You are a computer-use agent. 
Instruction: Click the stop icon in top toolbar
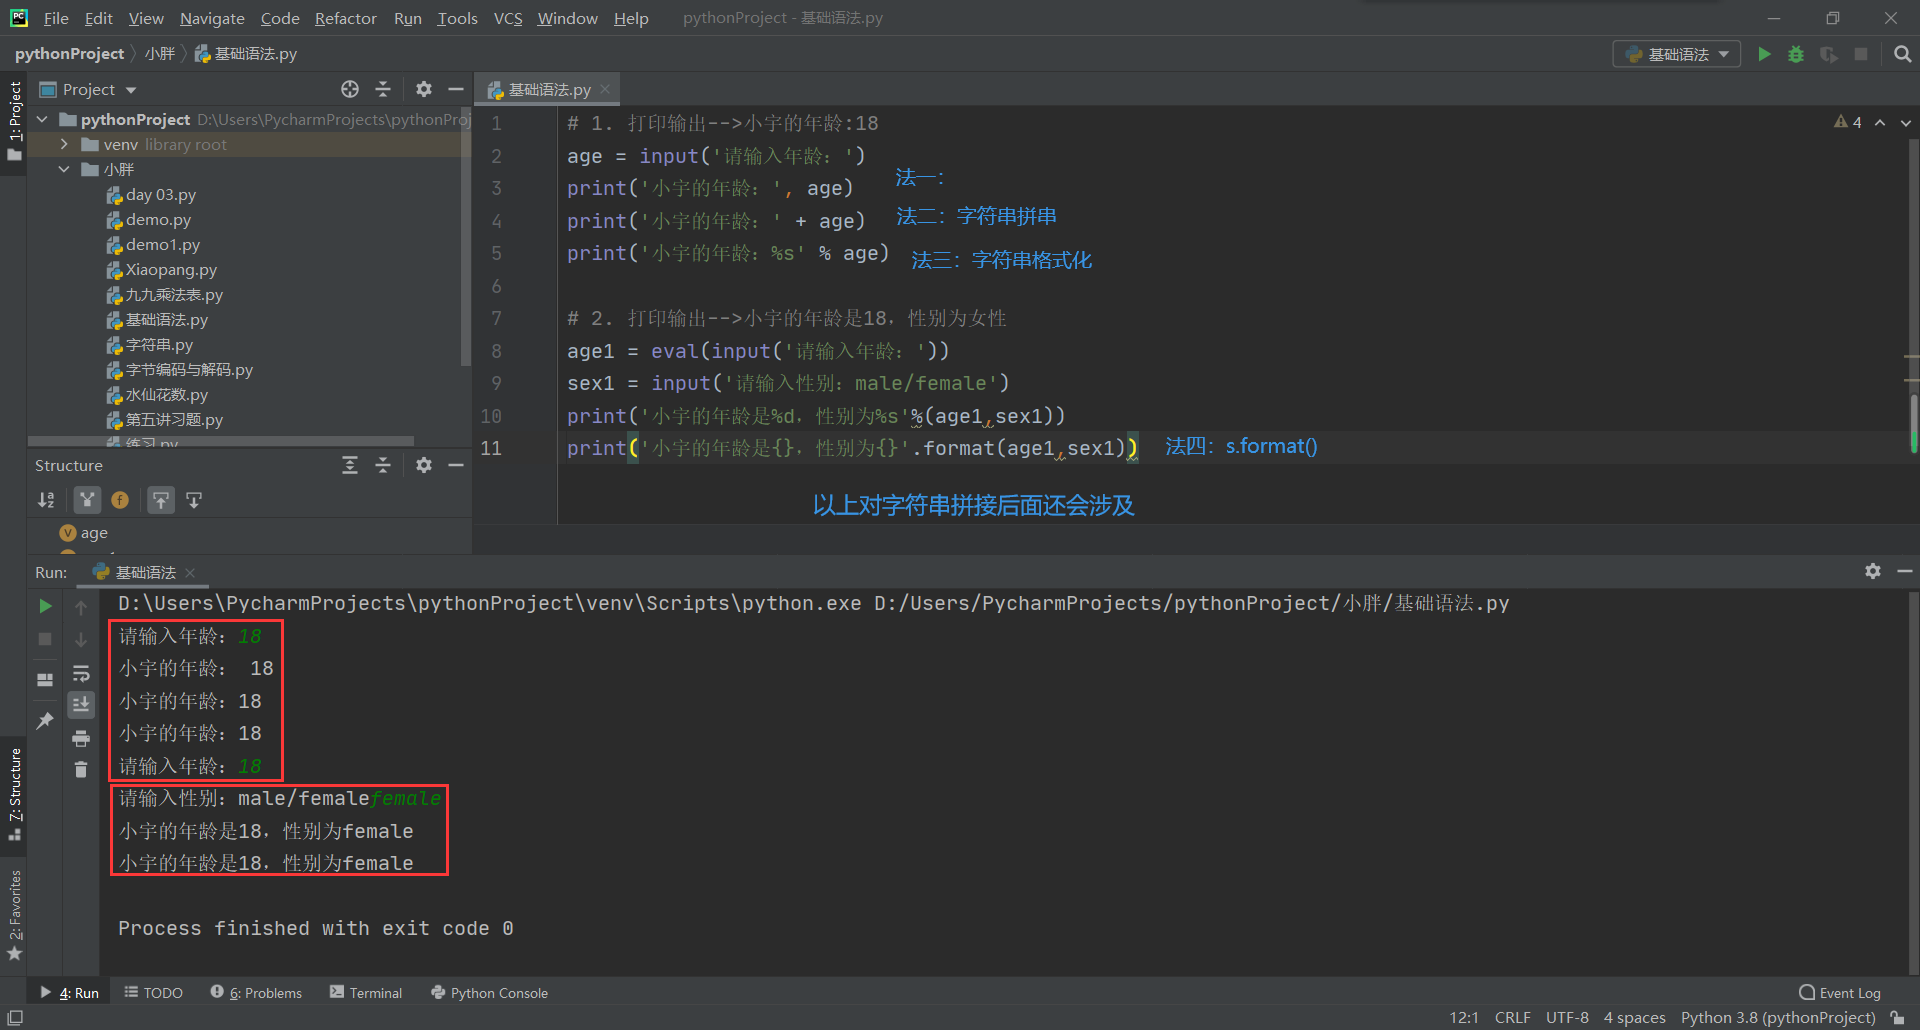coord(1861,54)
